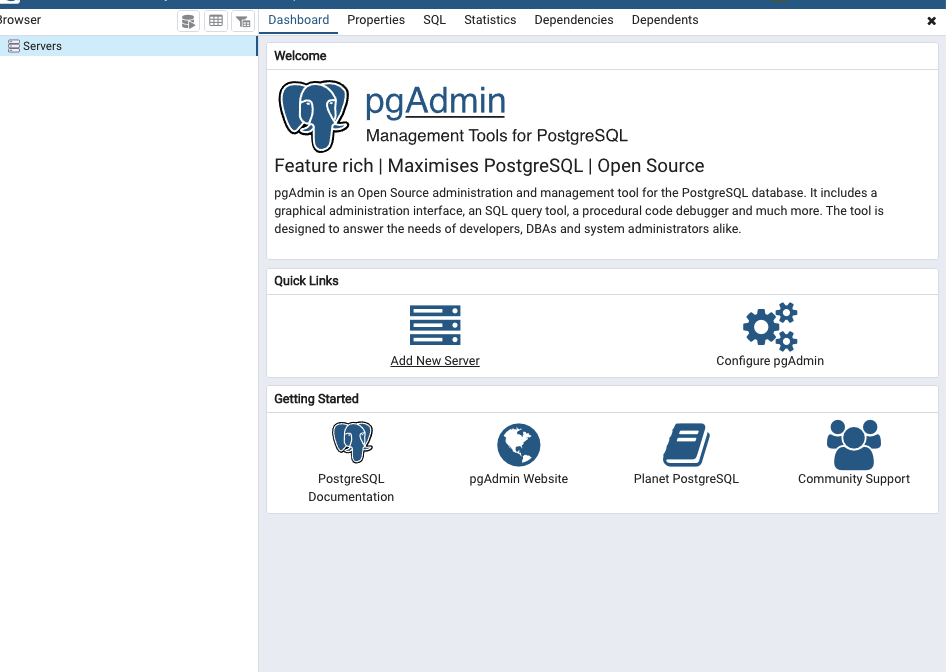Open the PostgreSQL Documentation link
This screenshot has width=946, height=672.
coord(351,487)
